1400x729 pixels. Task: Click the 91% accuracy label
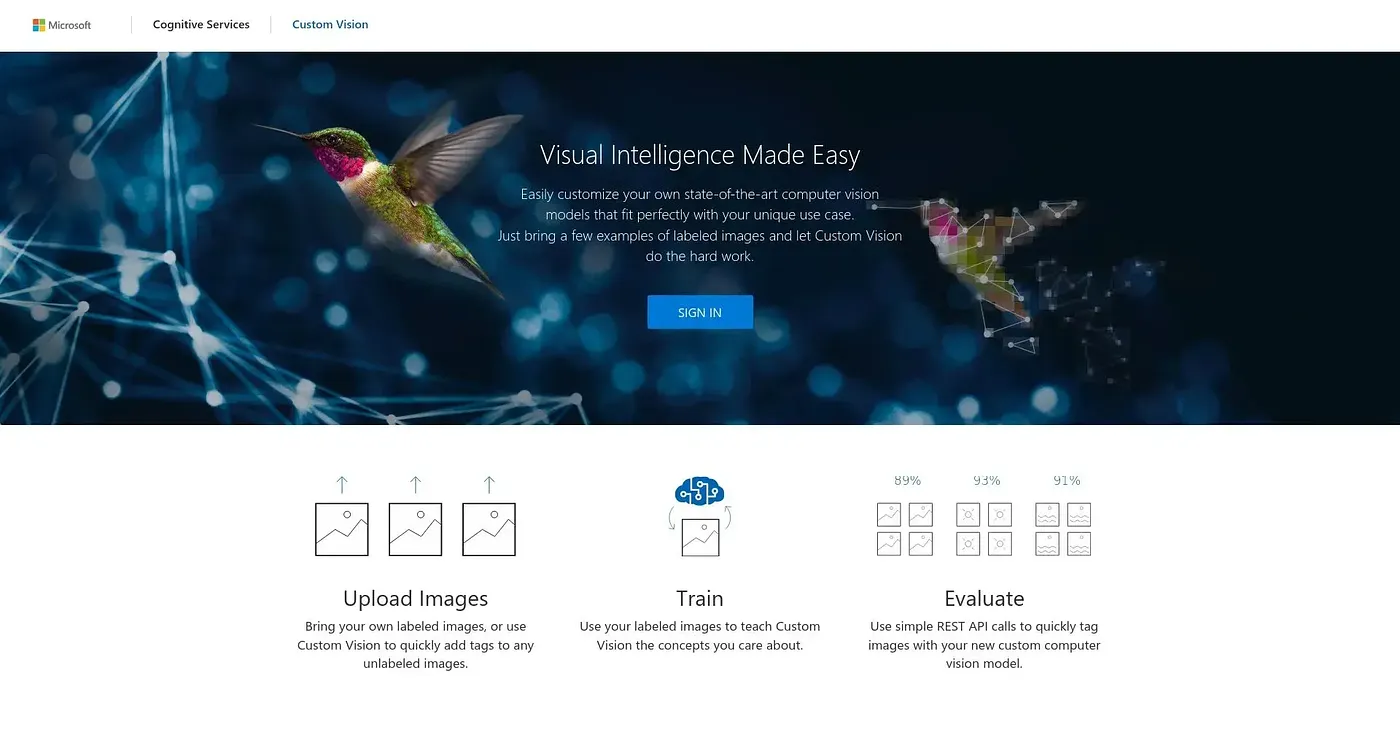coord(1067,480)
